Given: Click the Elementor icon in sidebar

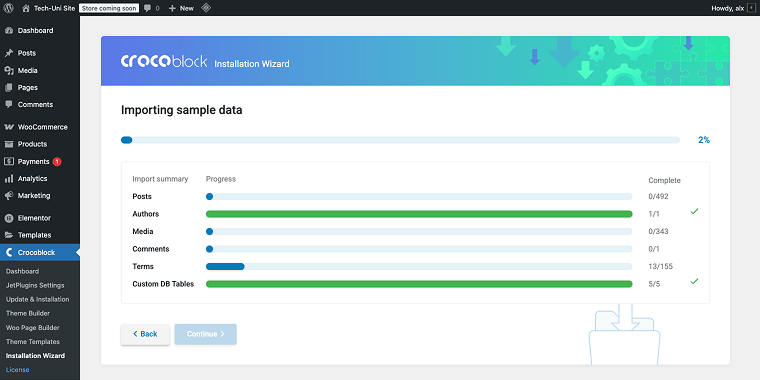Looking at the screenshot, I should point(9,218).
